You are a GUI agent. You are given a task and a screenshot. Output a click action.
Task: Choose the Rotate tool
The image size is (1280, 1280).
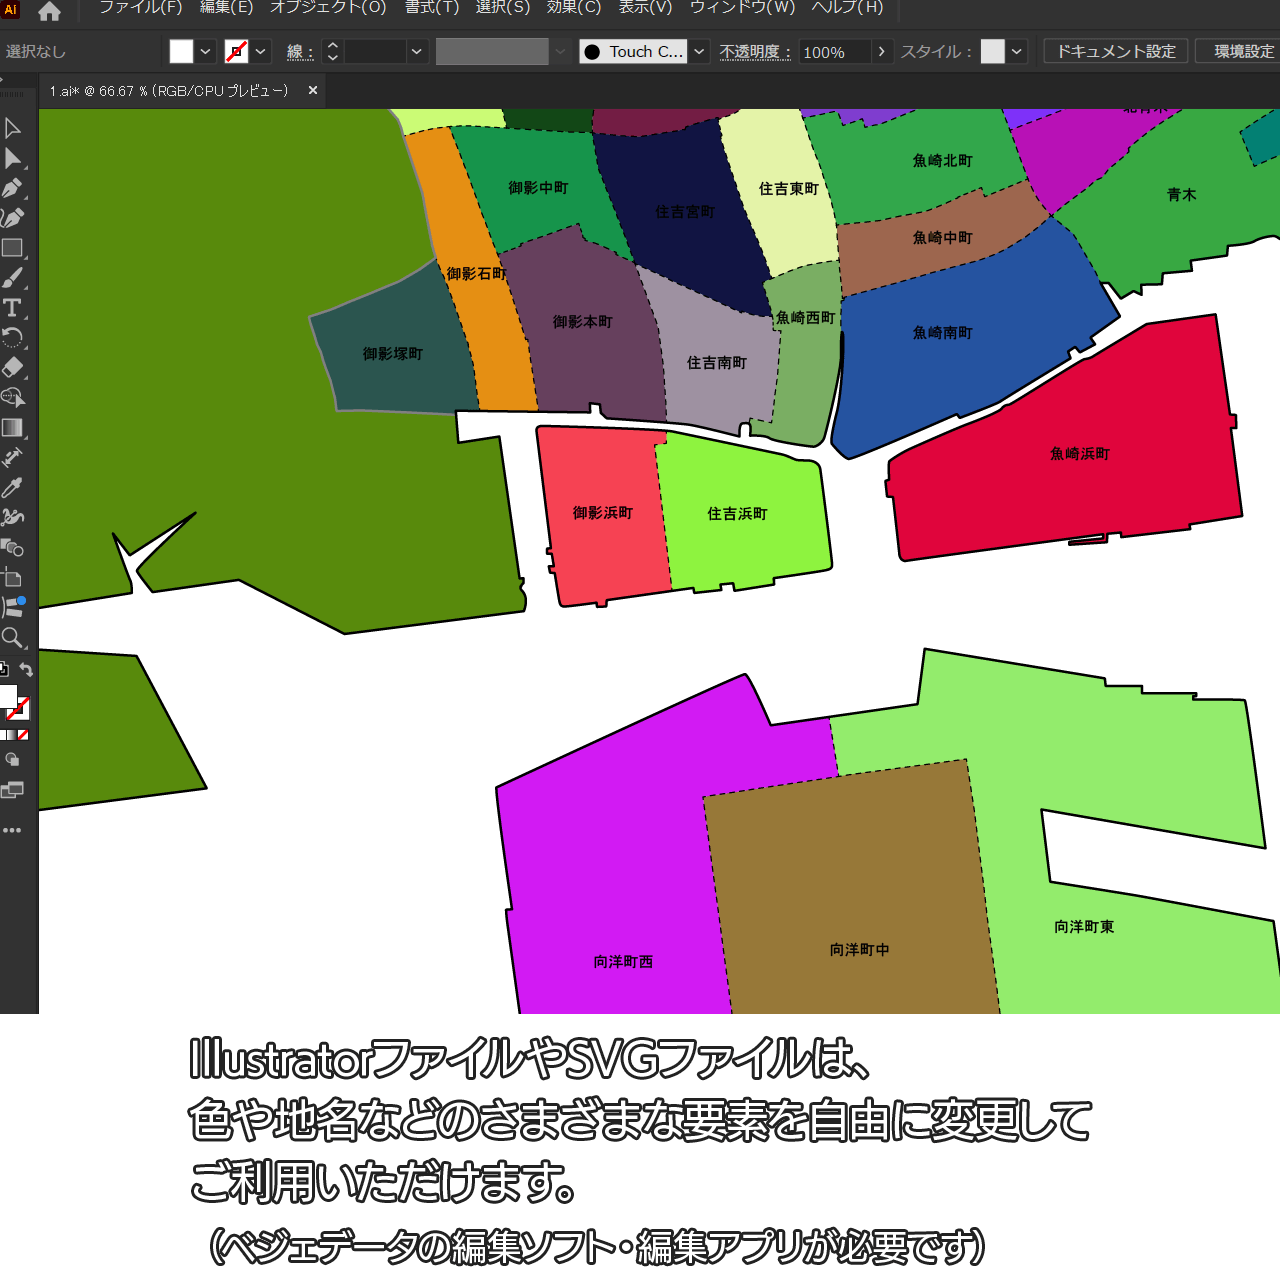(12, 338)
